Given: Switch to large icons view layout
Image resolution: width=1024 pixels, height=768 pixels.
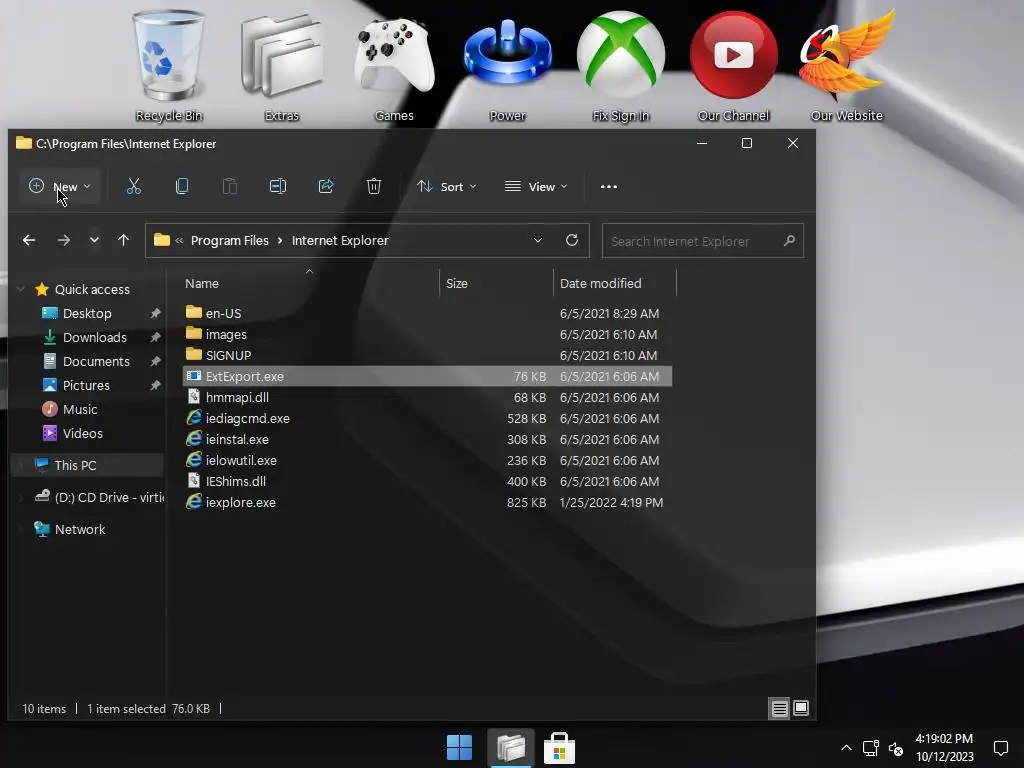Looking at the screenshot, I should coord(801,709).
